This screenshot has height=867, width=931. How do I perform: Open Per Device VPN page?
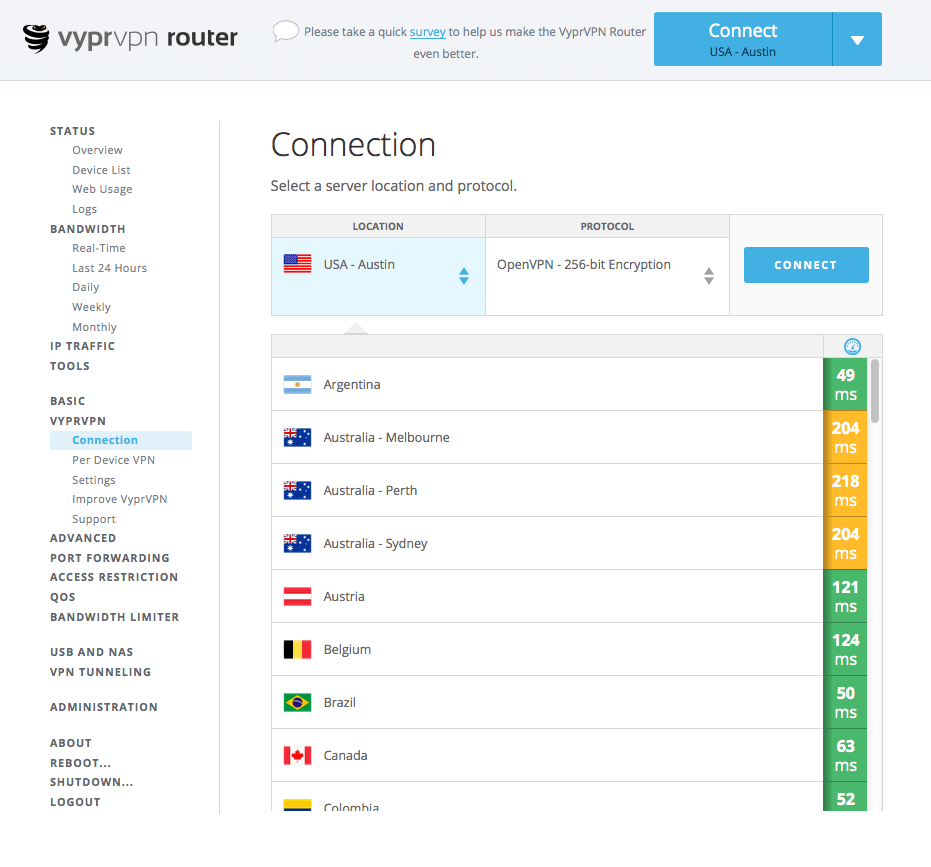tap(113, 460)
